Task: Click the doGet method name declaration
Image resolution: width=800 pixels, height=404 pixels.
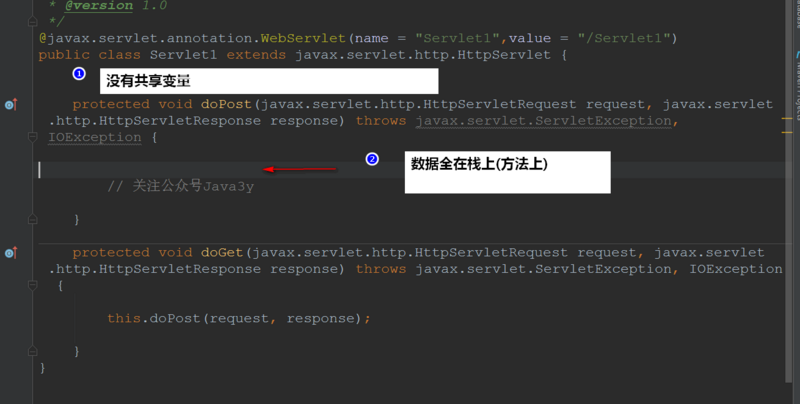Action: click(222, 252)
